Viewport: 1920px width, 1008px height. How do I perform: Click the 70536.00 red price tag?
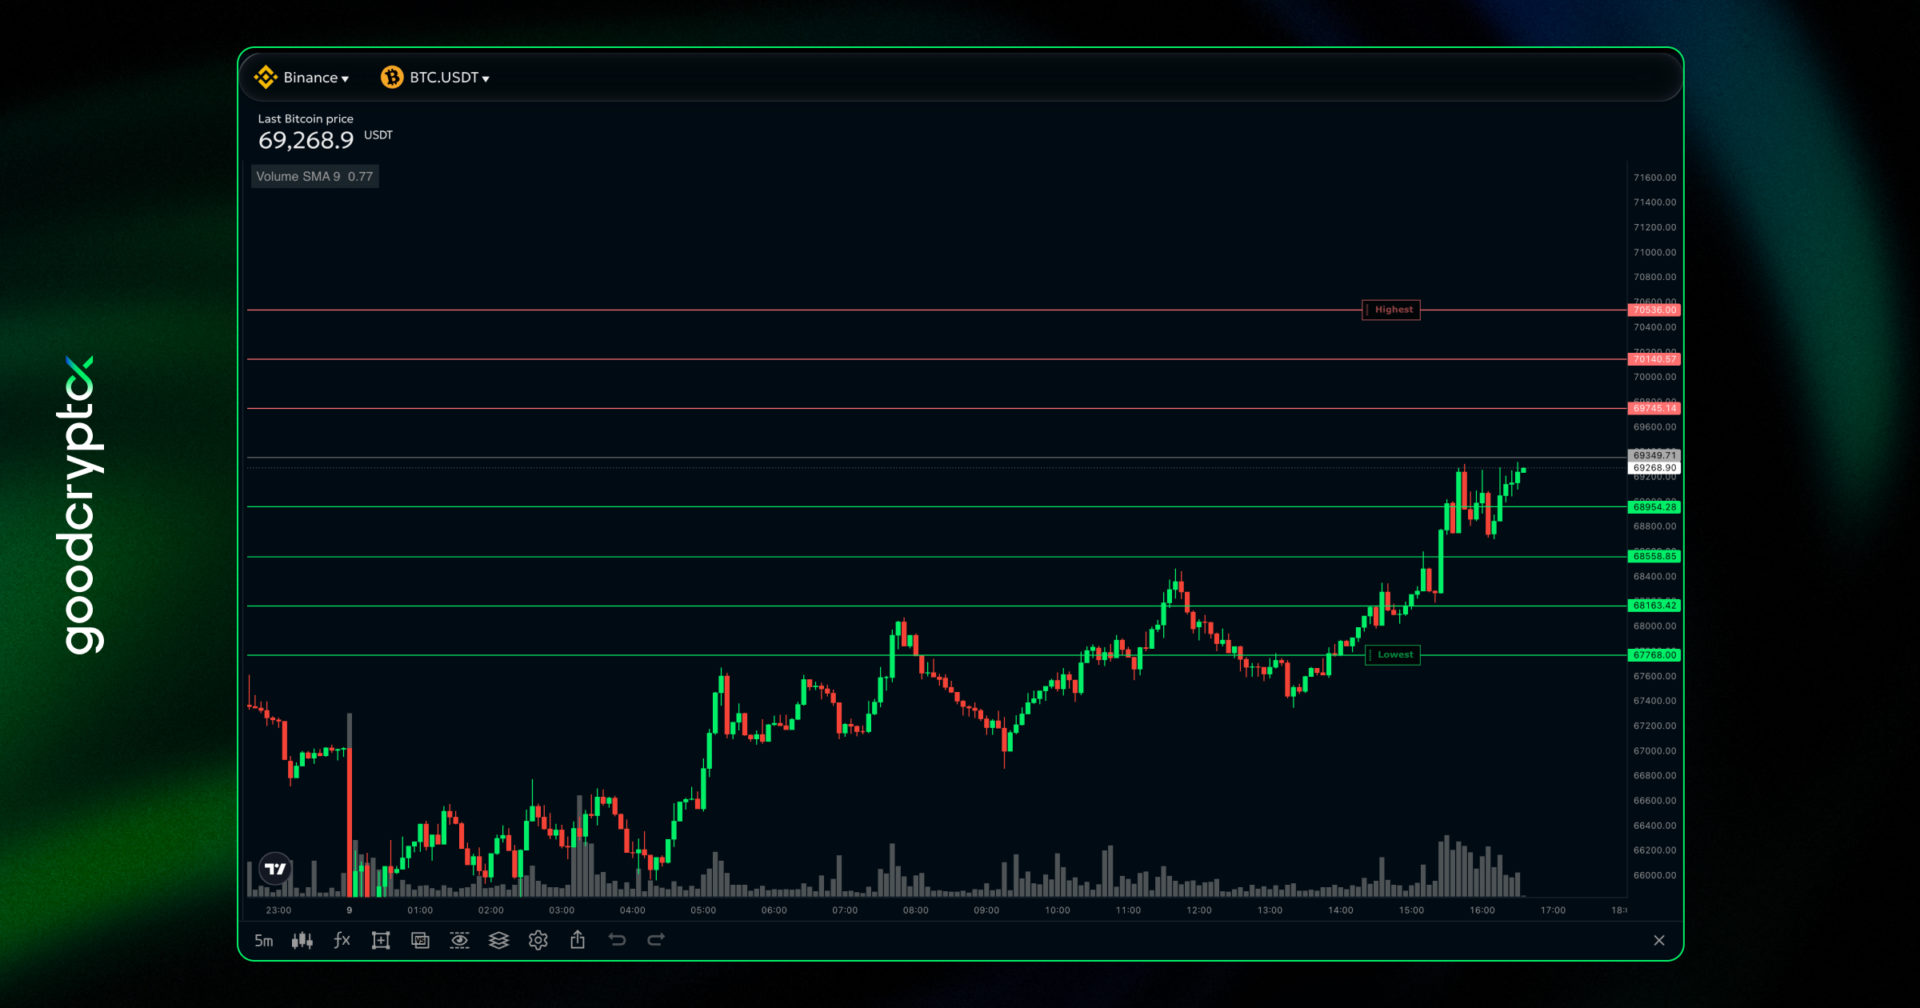click(1654, 310)
